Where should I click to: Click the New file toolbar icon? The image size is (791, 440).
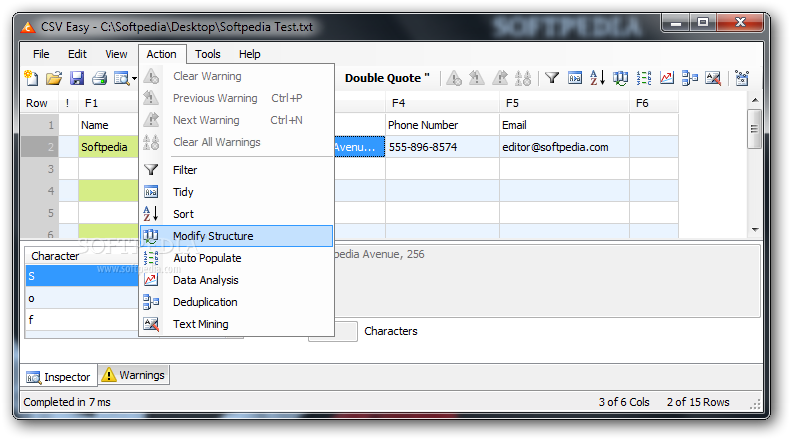click(x=31, y=78)
